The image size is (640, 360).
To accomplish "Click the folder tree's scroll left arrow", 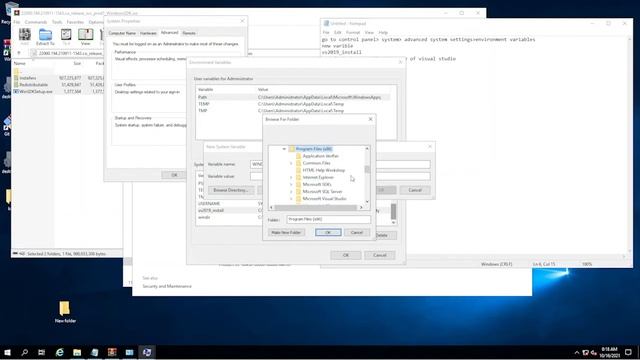I will coord(271,207).
